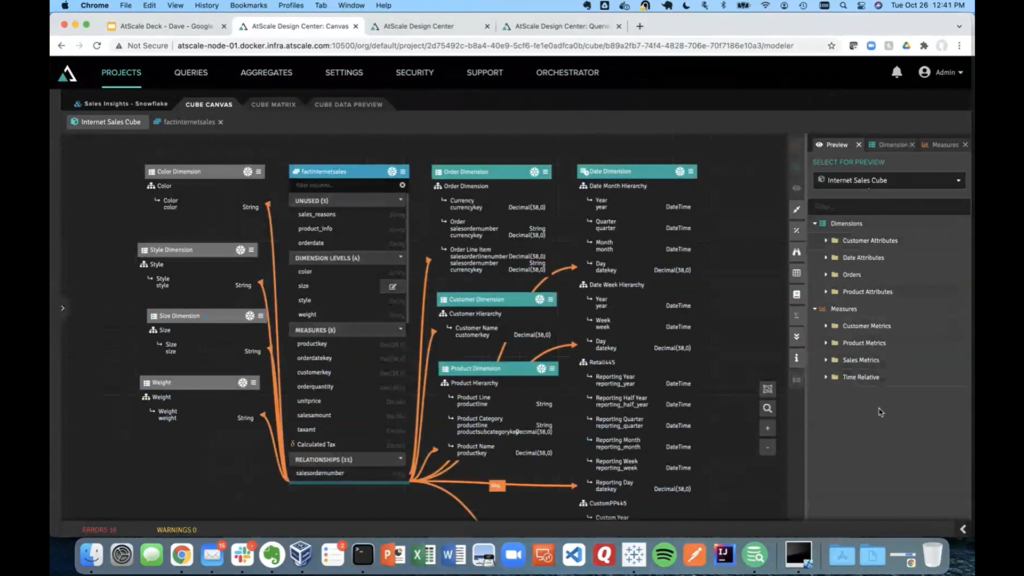The width and height of the screenshot is (1024, 576).
Task: Click the Preview panel filter field
Action: click(x=889, y=207)
